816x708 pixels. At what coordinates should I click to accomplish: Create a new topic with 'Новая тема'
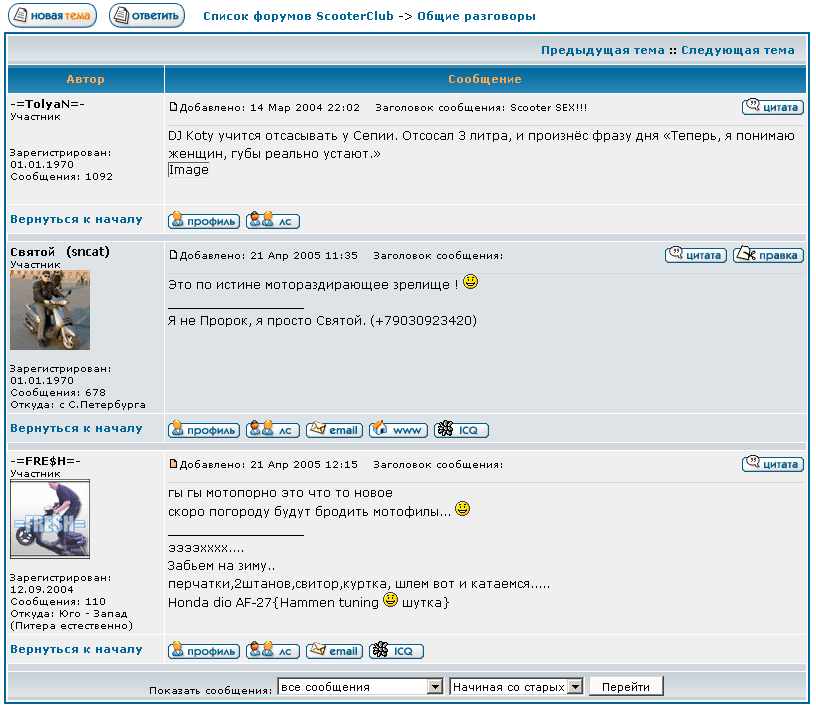tap(53, 16)
